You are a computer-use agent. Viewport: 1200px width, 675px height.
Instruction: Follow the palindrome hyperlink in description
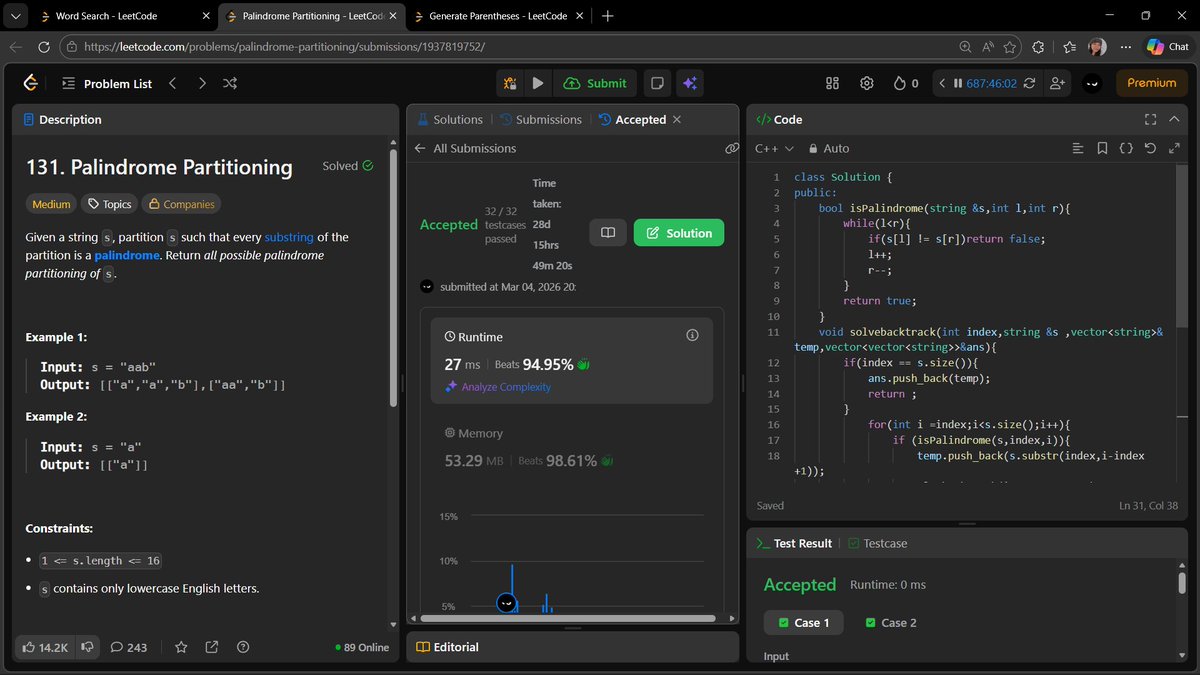(127, 255)
